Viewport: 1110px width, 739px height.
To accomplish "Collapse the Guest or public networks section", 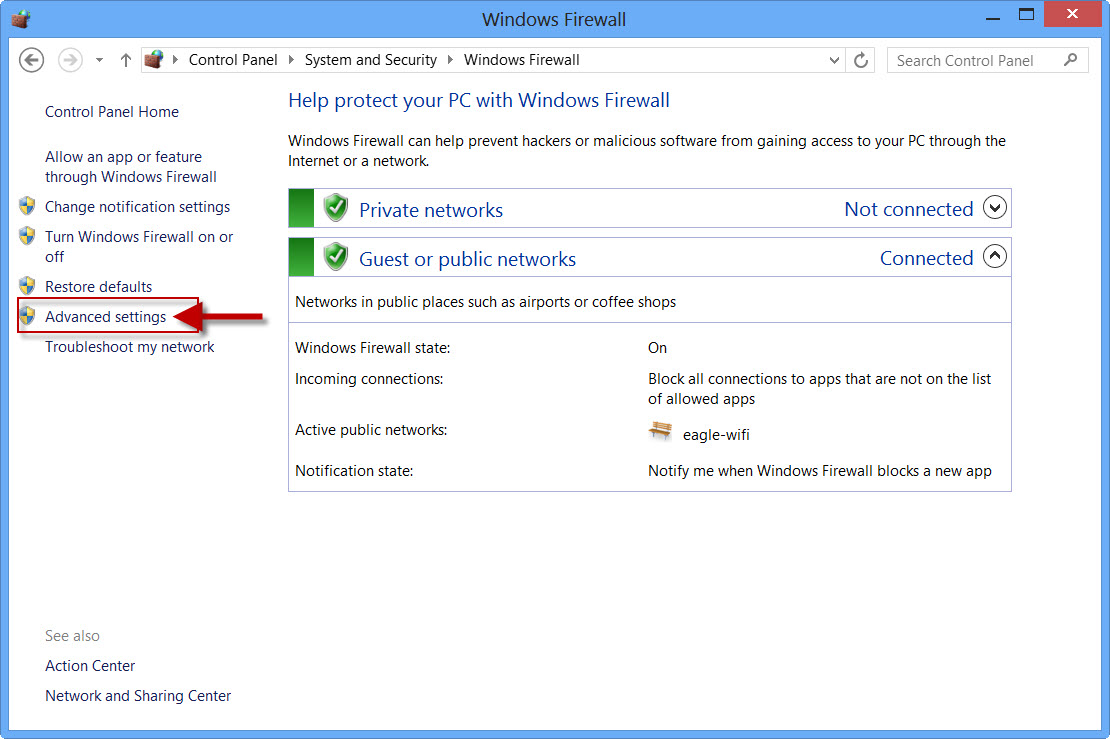I will click(x=994, y=257).
